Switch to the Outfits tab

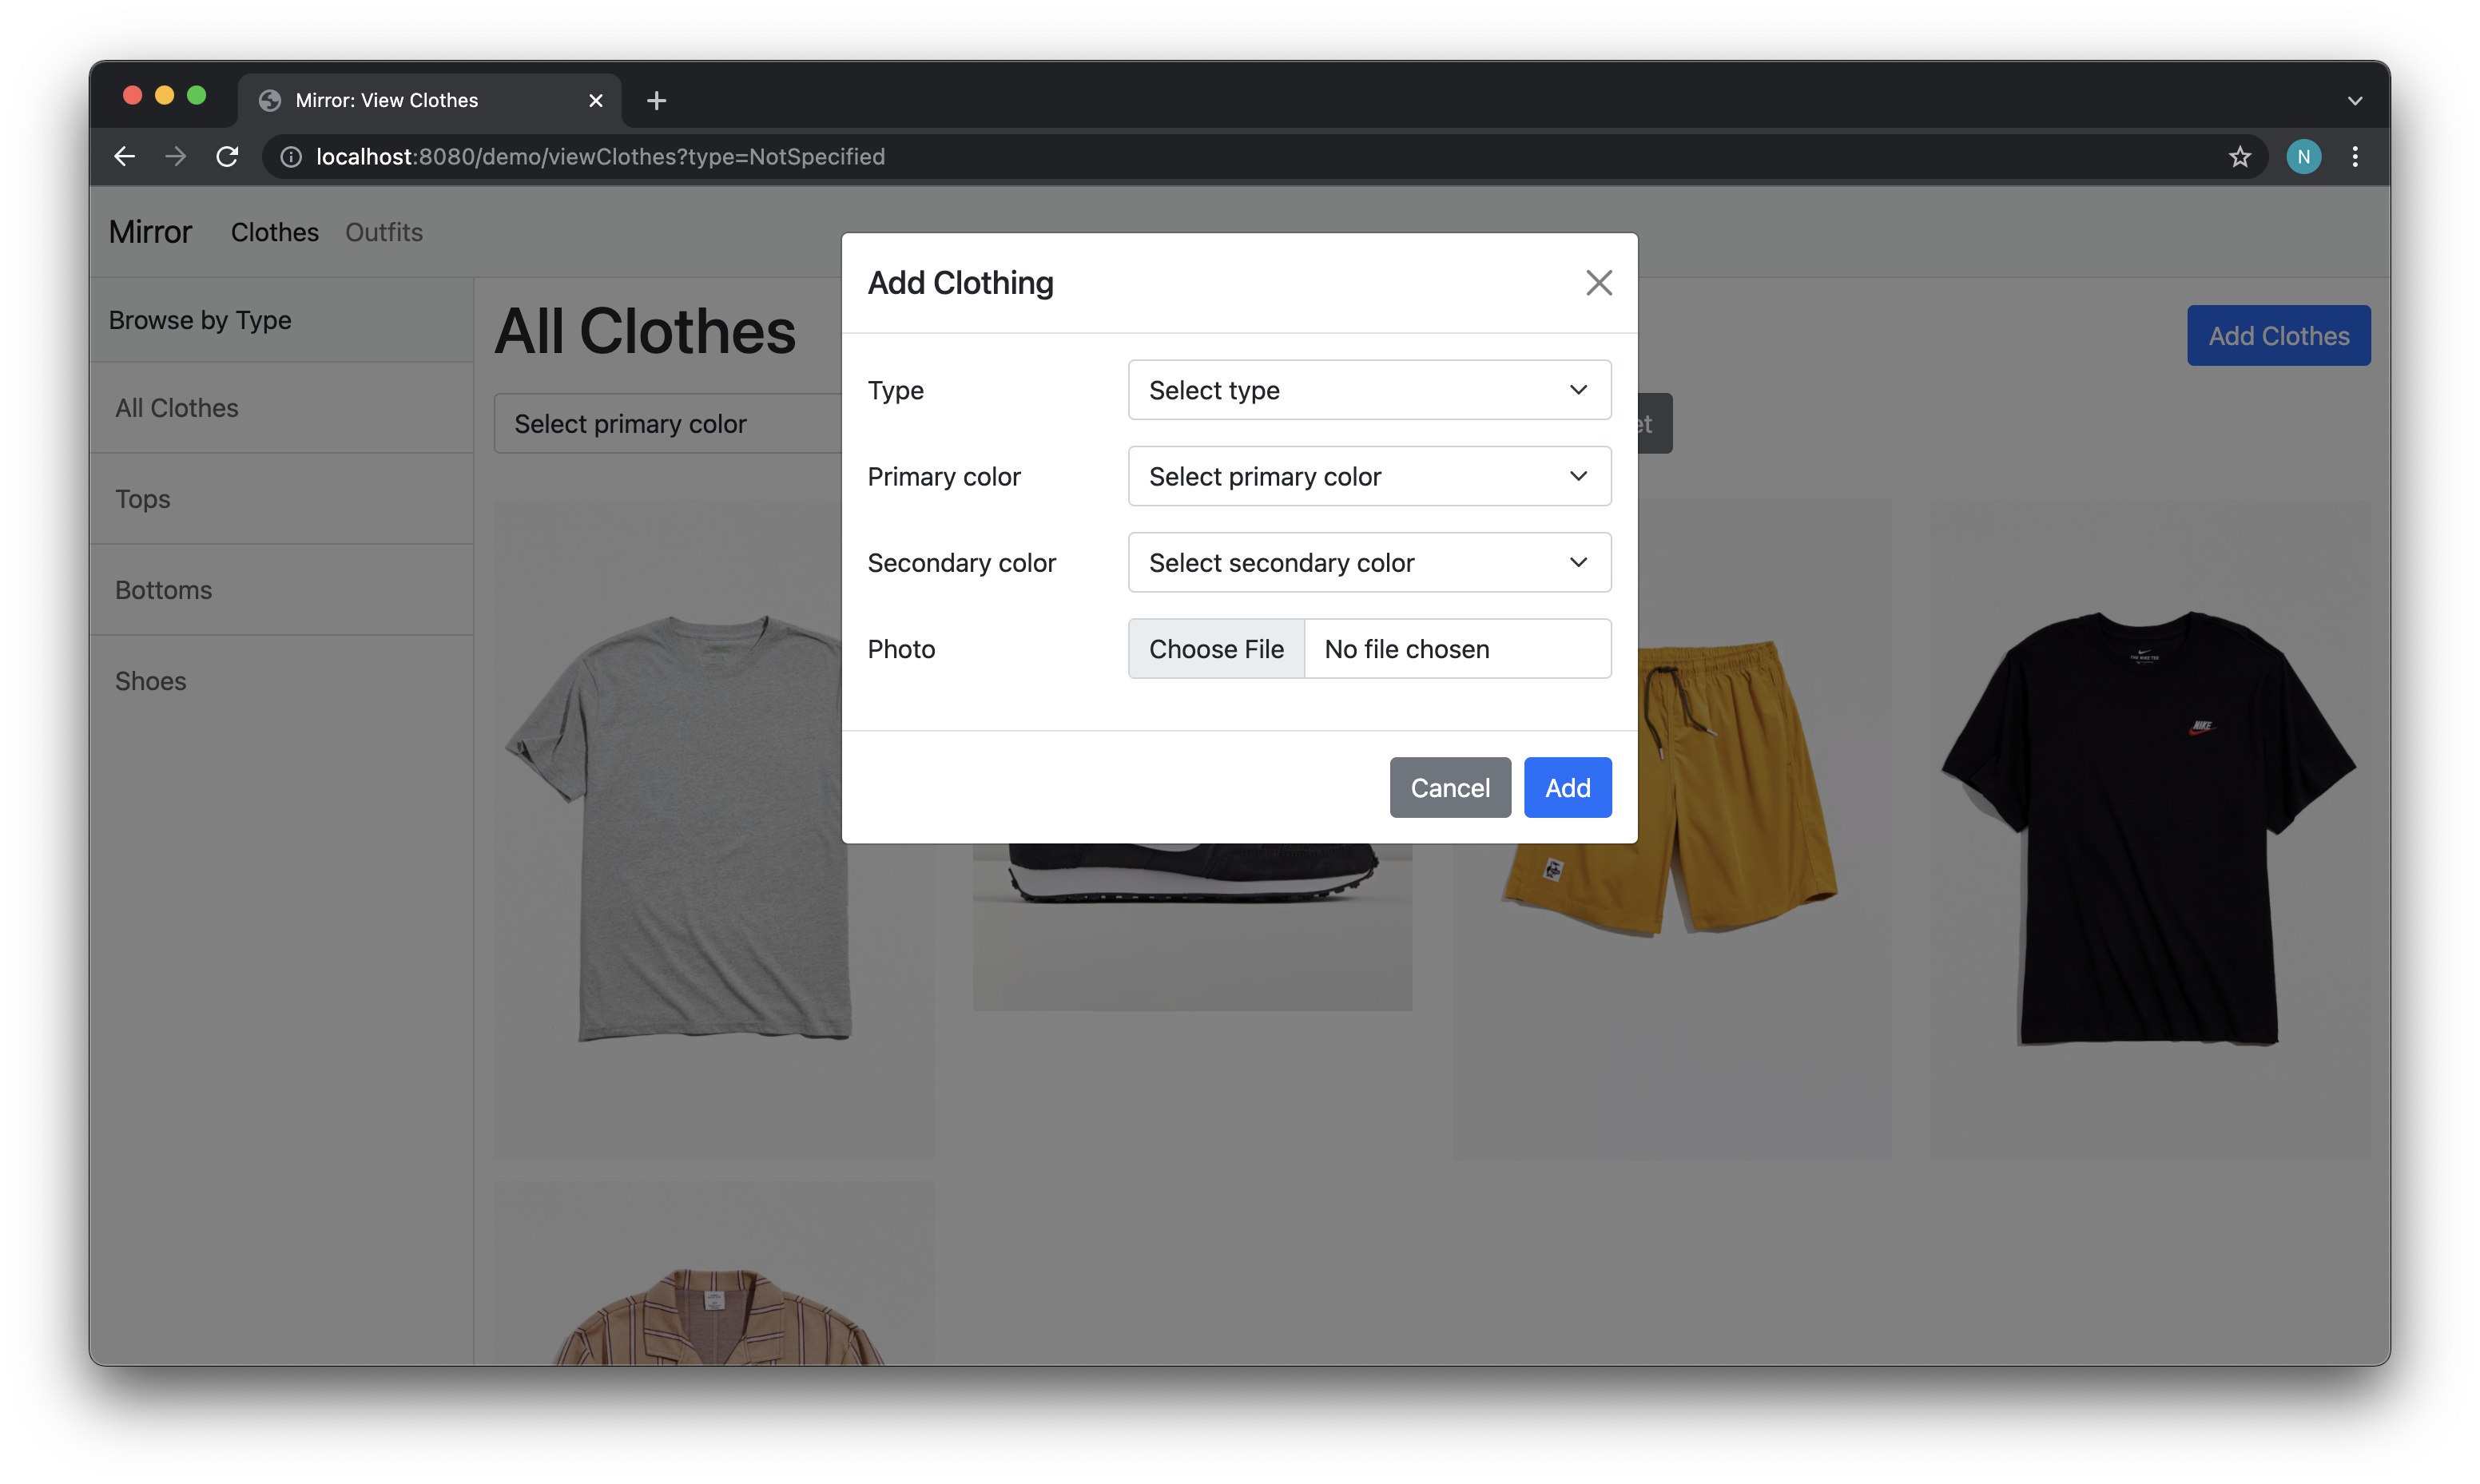(x=384, y=232)
